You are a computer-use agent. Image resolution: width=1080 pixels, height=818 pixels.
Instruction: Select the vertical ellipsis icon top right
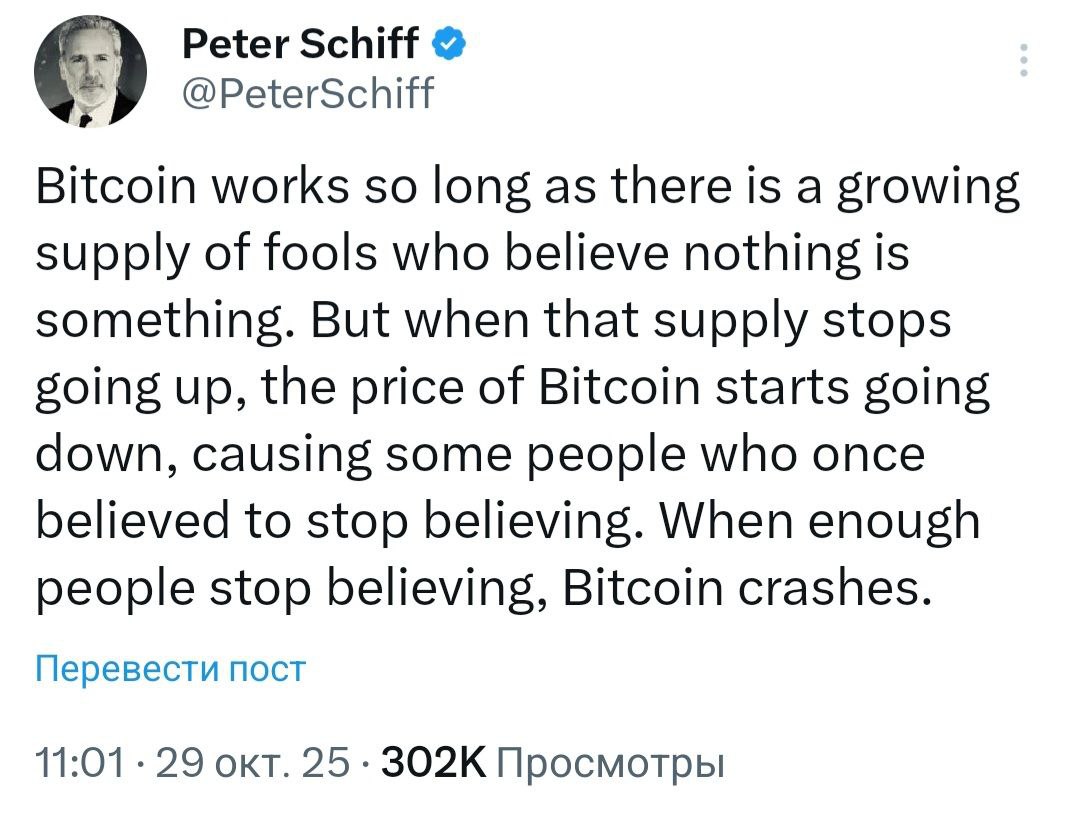point(1022,60)
